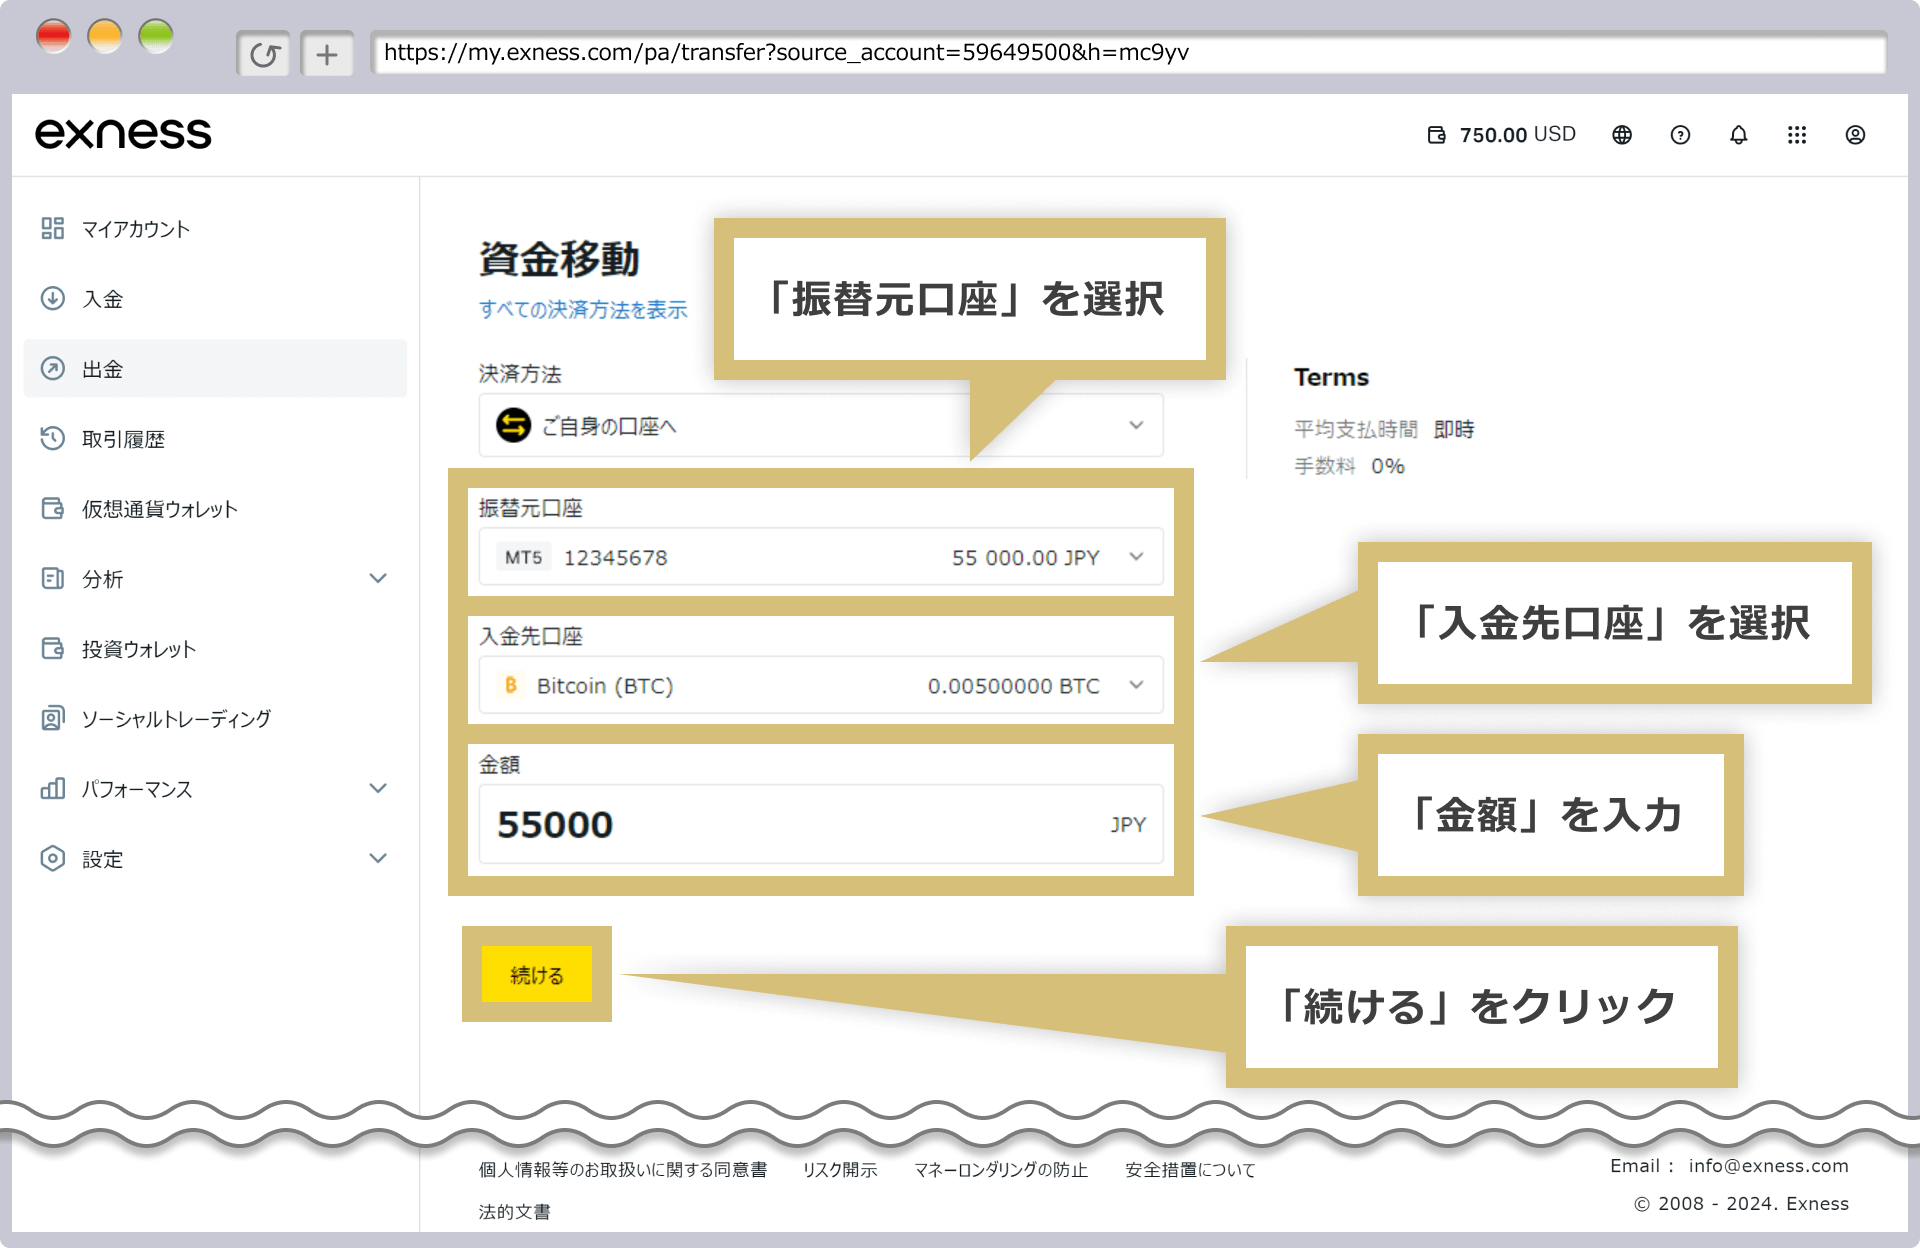The height and width of the screenshot is (1248, 1920).
Task: Click the 入金 deposit arrow icon
Action: tap(53, 298)
